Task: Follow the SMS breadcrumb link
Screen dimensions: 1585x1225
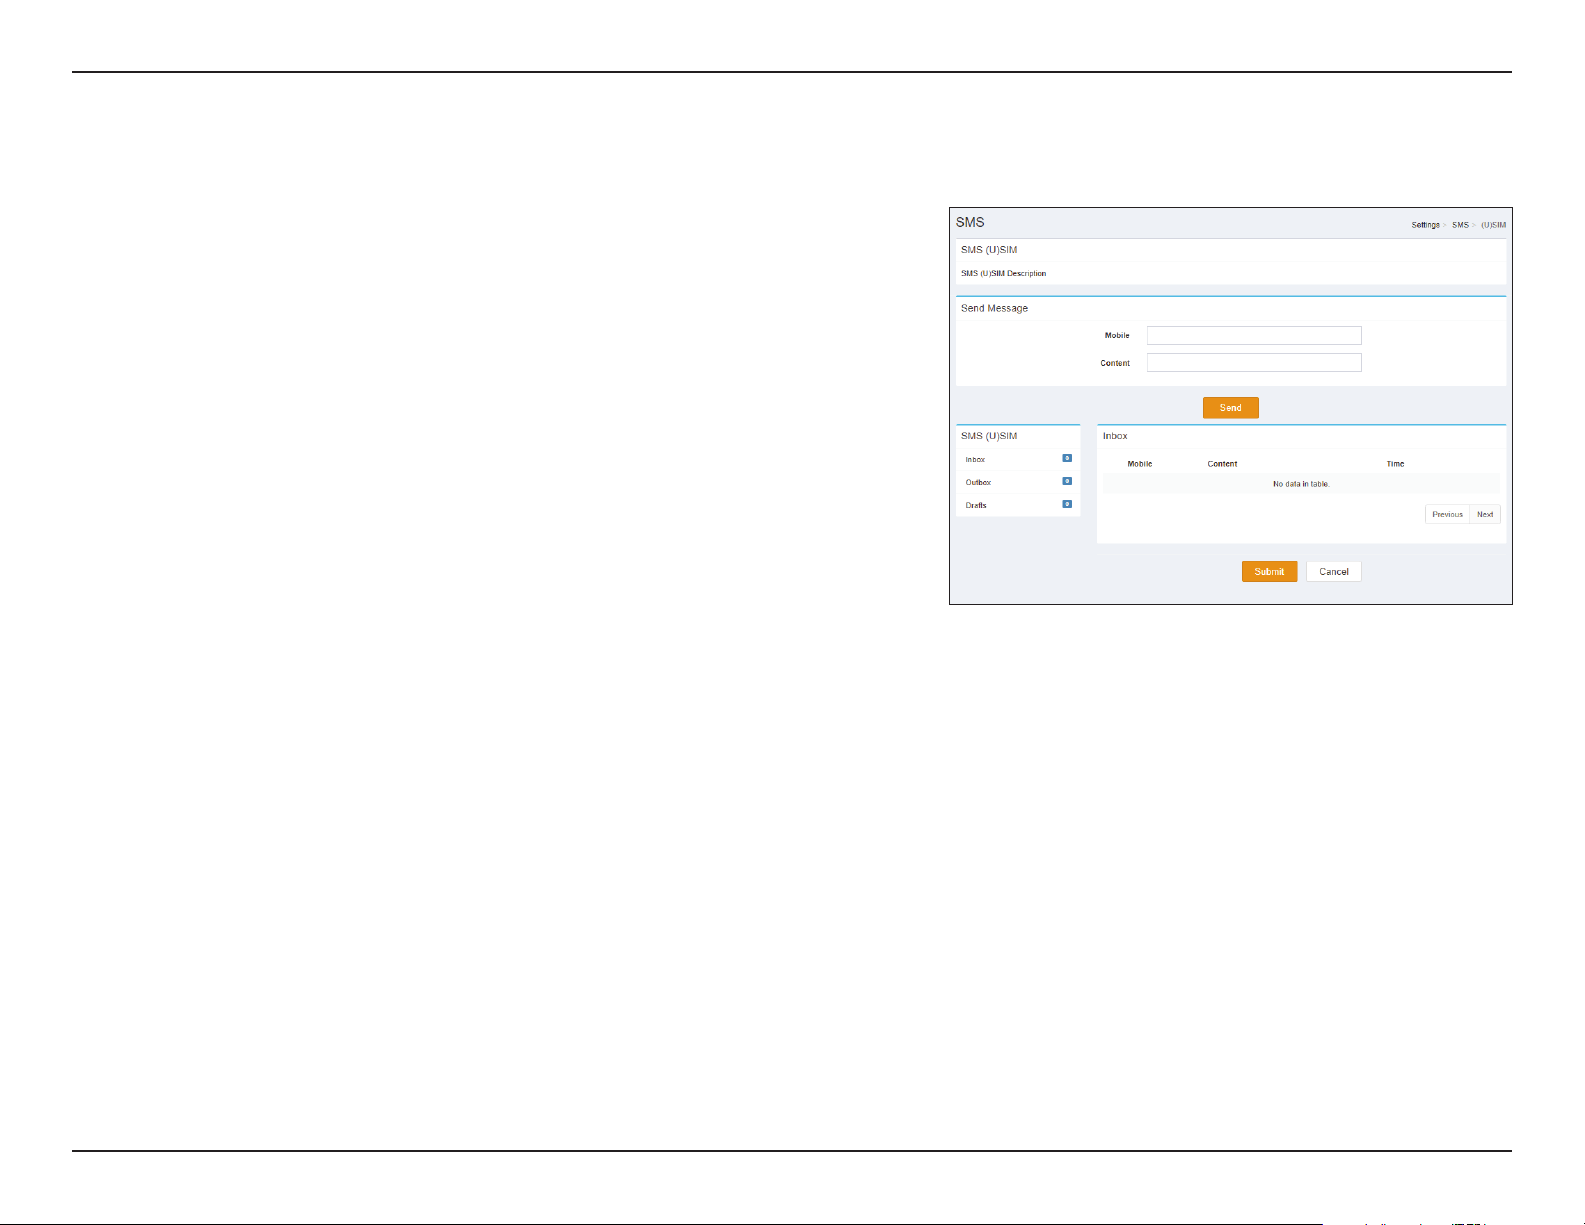Action: (x=1460, y=225)
